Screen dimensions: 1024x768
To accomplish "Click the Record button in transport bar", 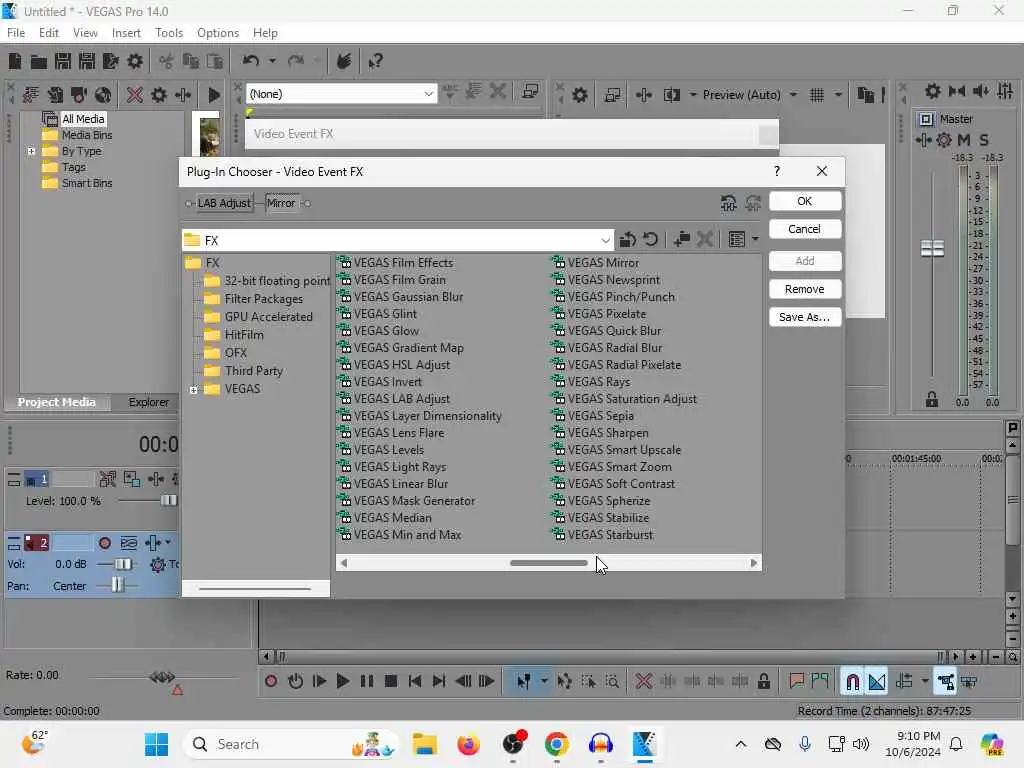I will (271, 681).
